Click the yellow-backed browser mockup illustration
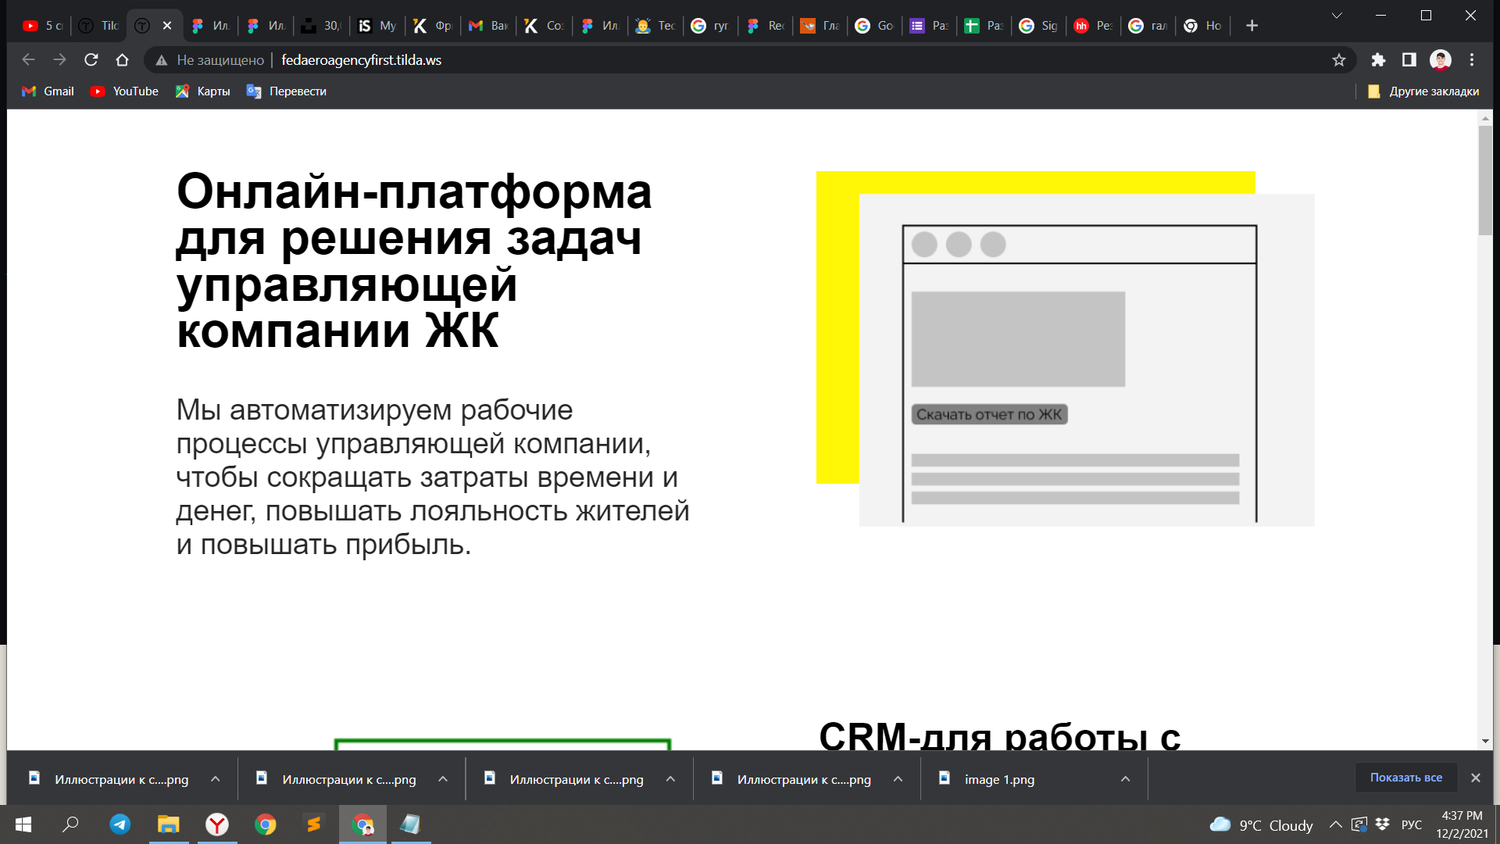Screen dimensions: 1500x844 point(1065,348)
